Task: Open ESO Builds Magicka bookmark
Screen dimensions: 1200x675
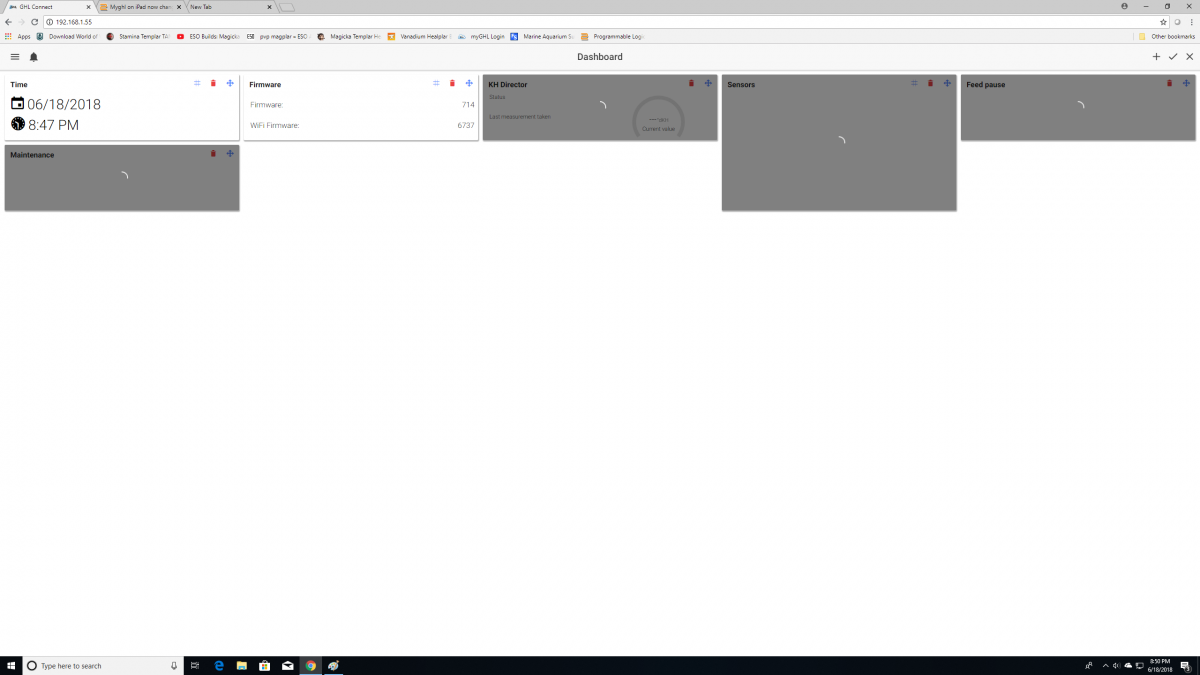Action: [x=208, y=36]
